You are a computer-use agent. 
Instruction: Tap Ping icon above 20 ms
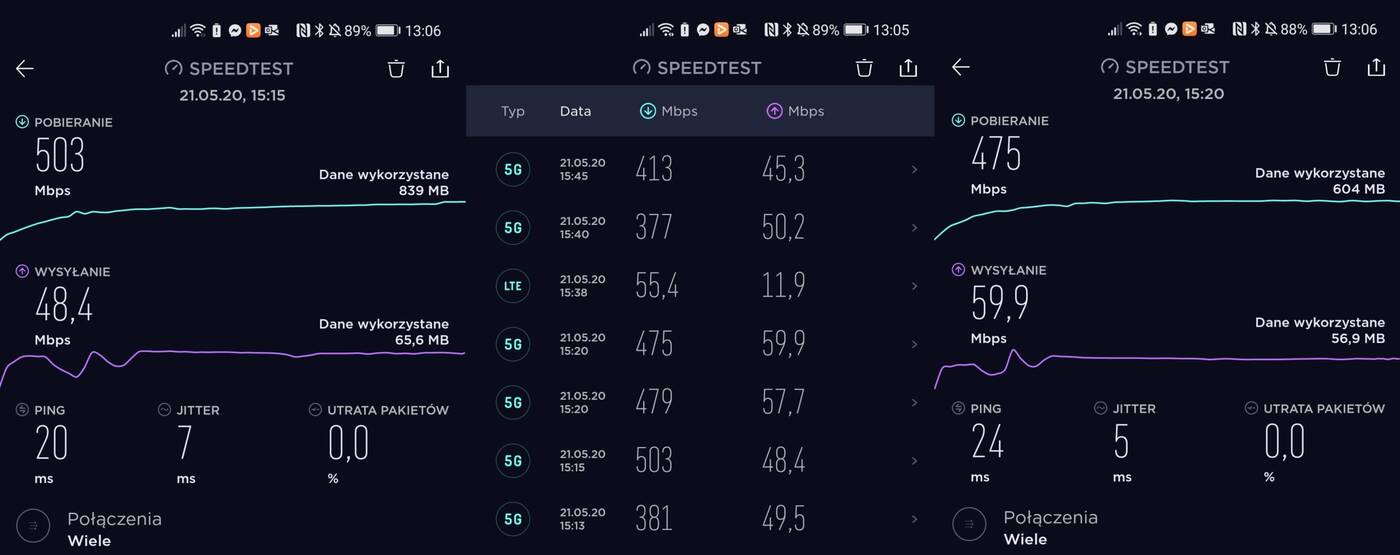click(22, 410)
